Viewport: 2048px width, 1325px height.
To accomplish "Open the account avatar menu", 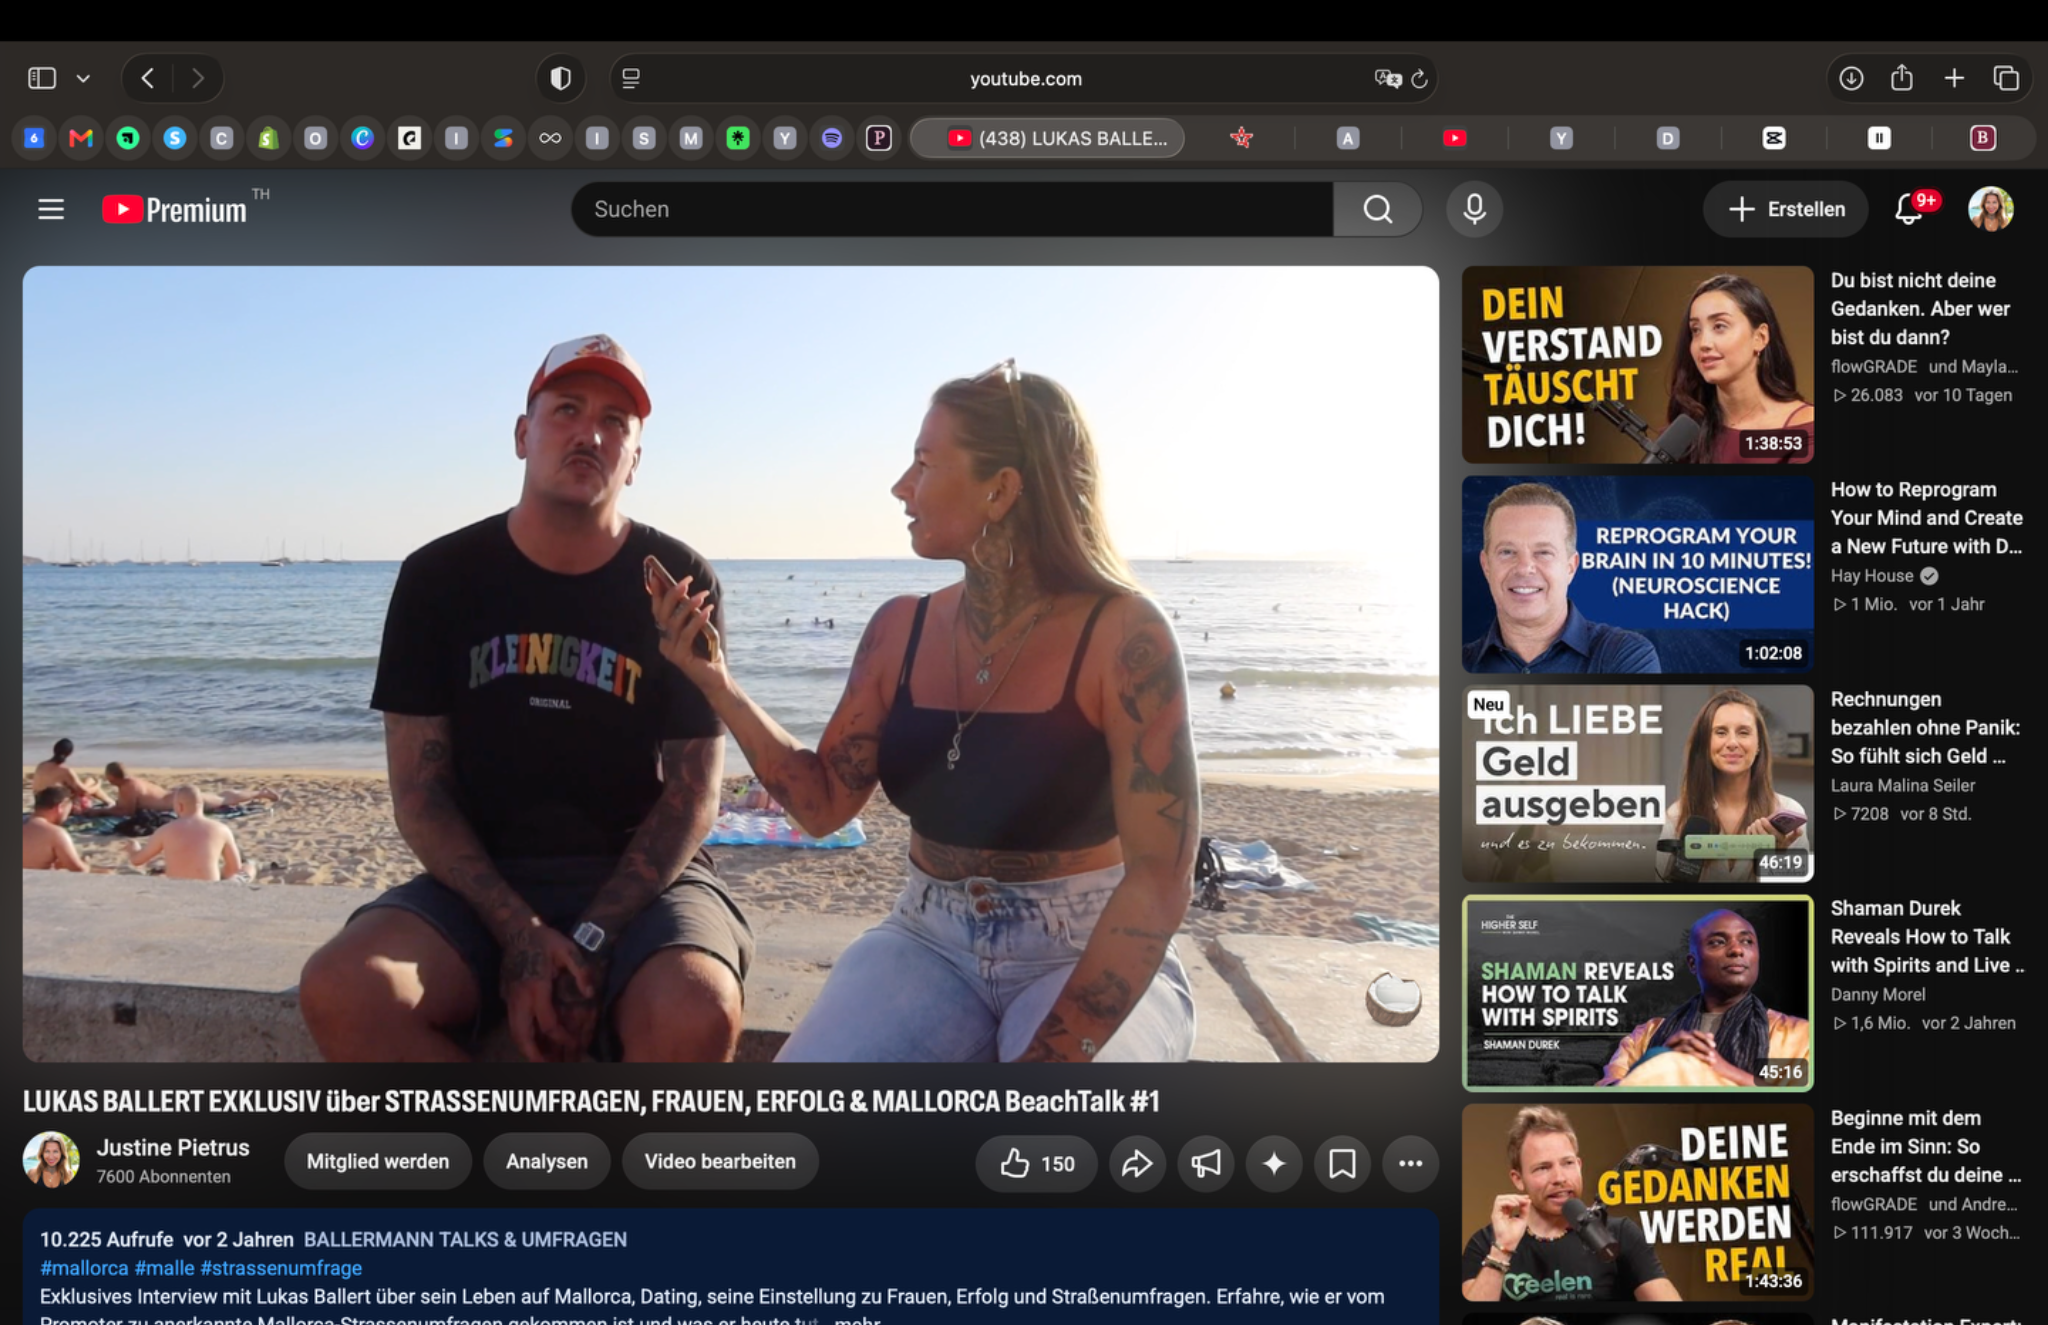I will tap(1990, 209).
